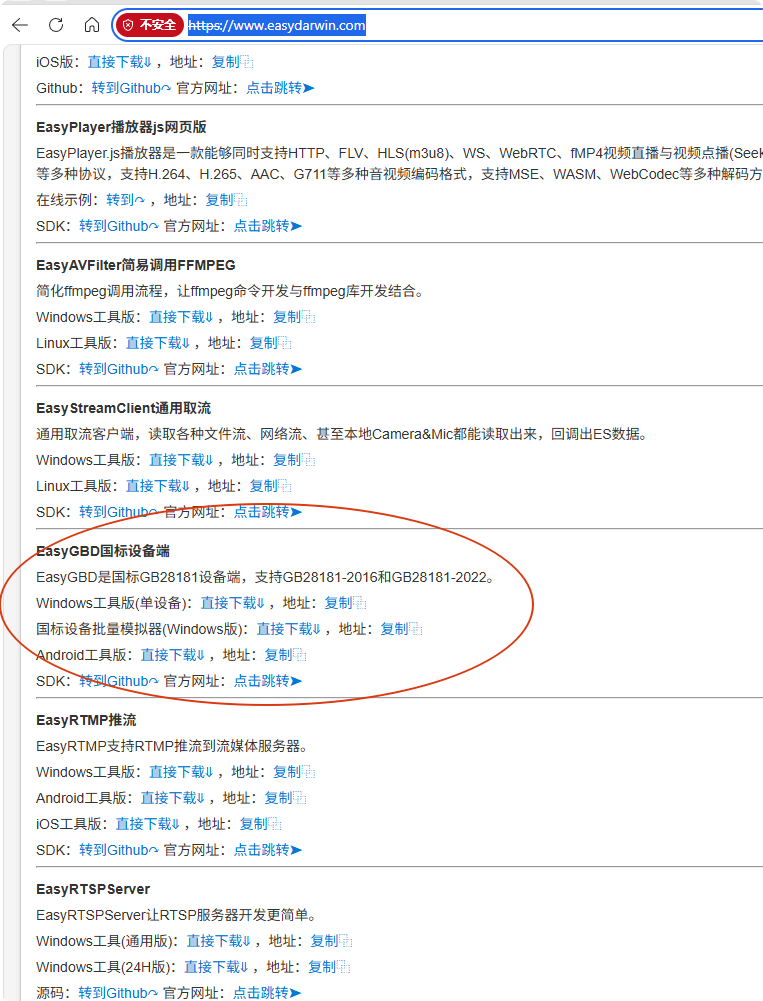Click the EasyRTSPServer heading
This screenshot has width=763, height=1001.
click(93, 889)
